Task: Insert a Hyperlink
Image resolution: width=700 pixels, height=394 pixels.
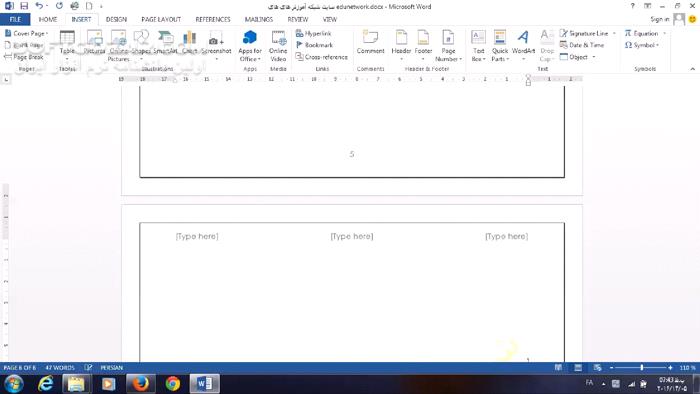Action: [313, 33]
